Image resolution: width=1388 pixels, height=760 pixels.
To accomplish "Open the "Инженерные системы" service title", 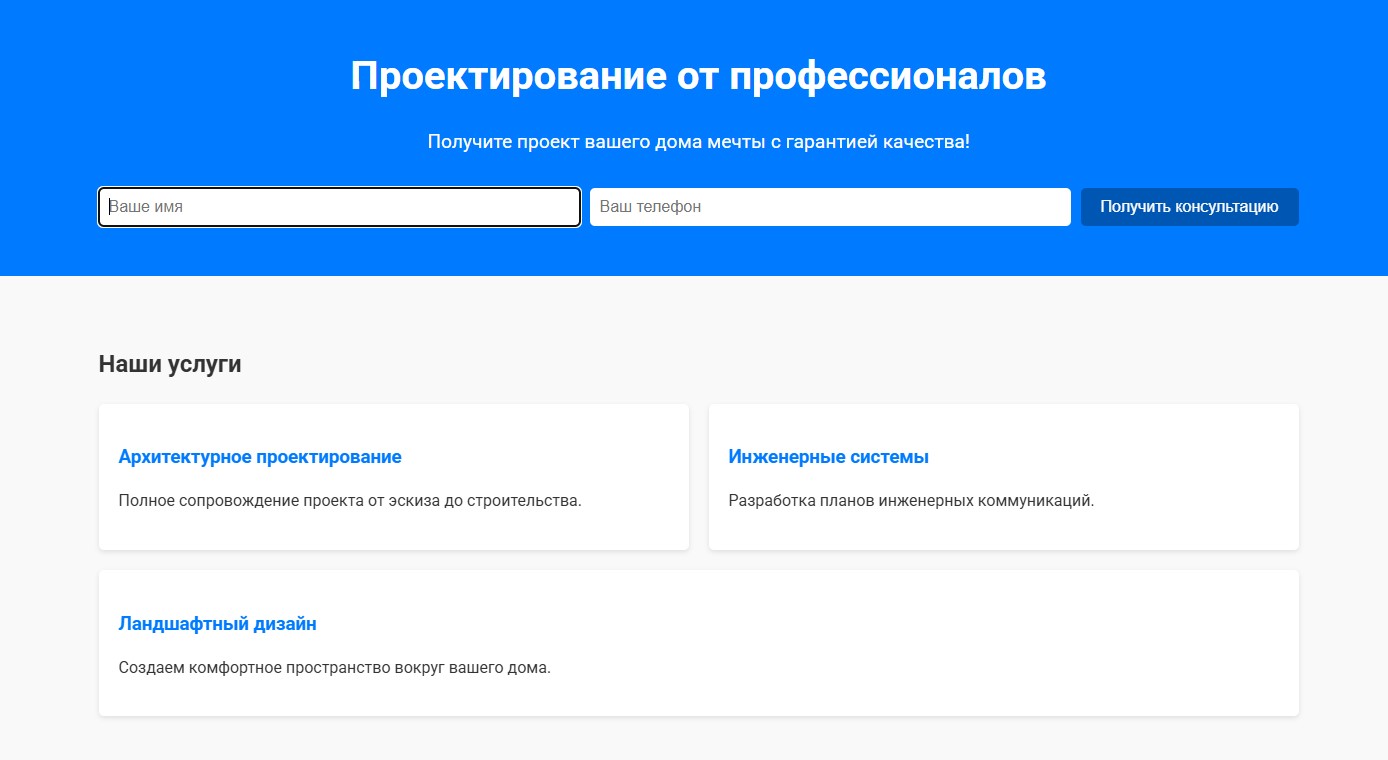I will [828, 457].
